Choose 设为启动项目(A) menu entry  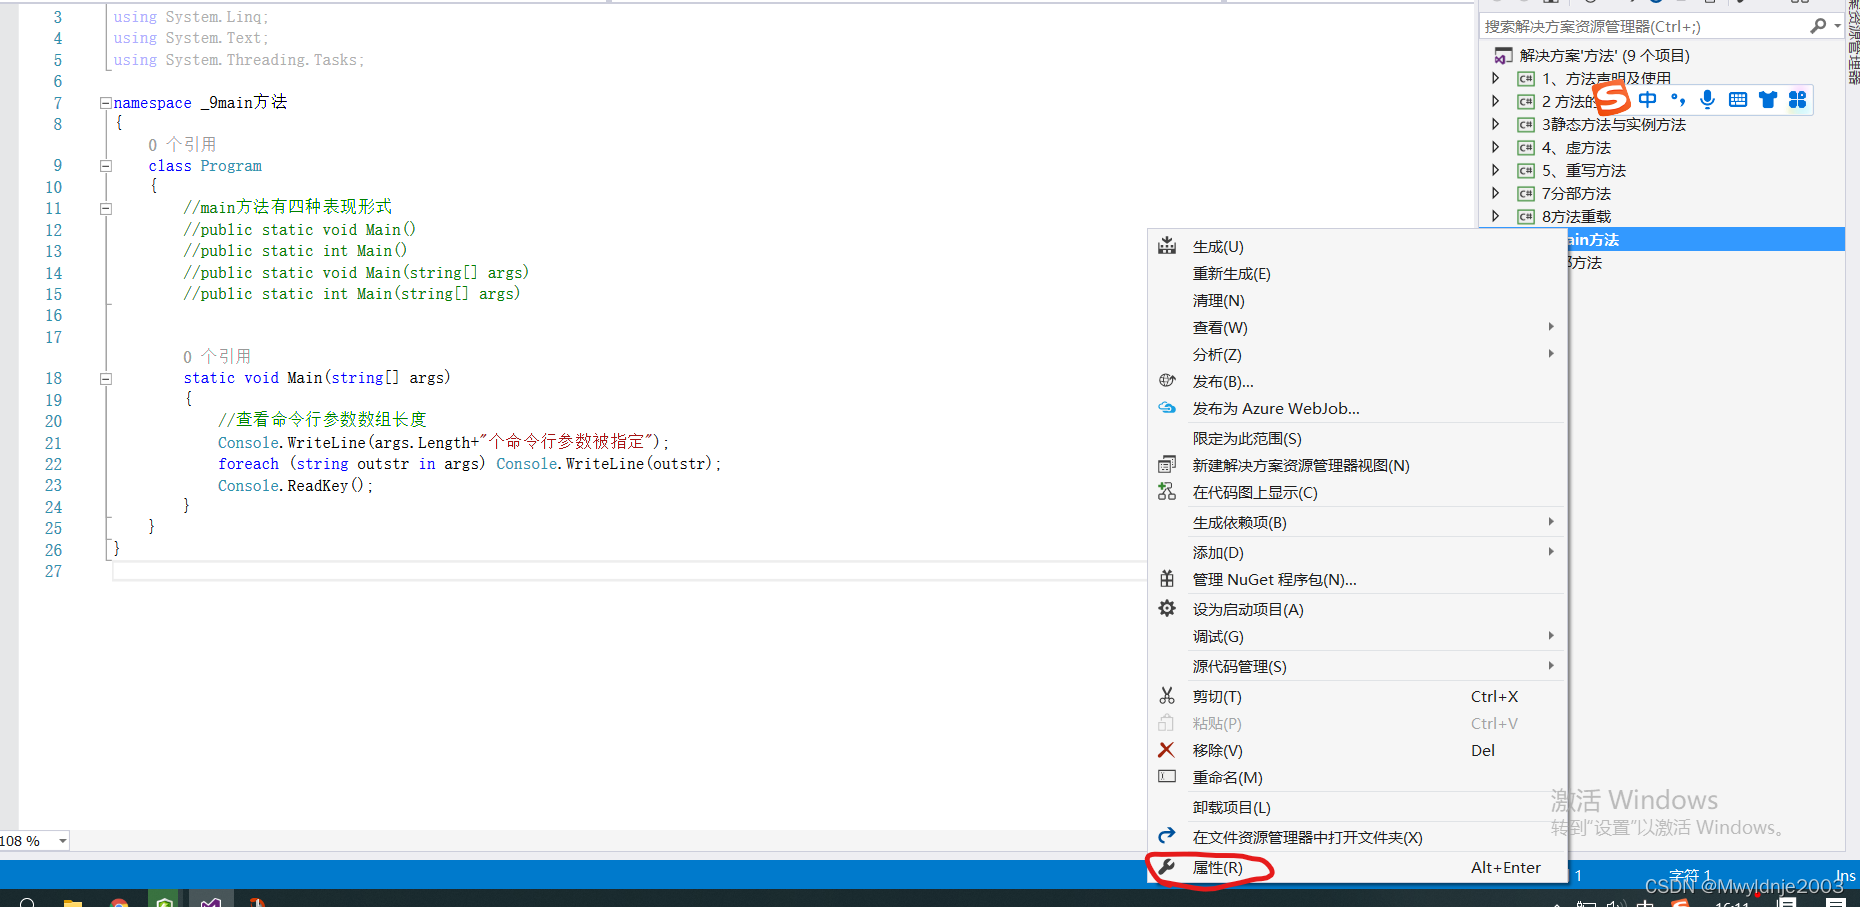[x=1357, y=609]
